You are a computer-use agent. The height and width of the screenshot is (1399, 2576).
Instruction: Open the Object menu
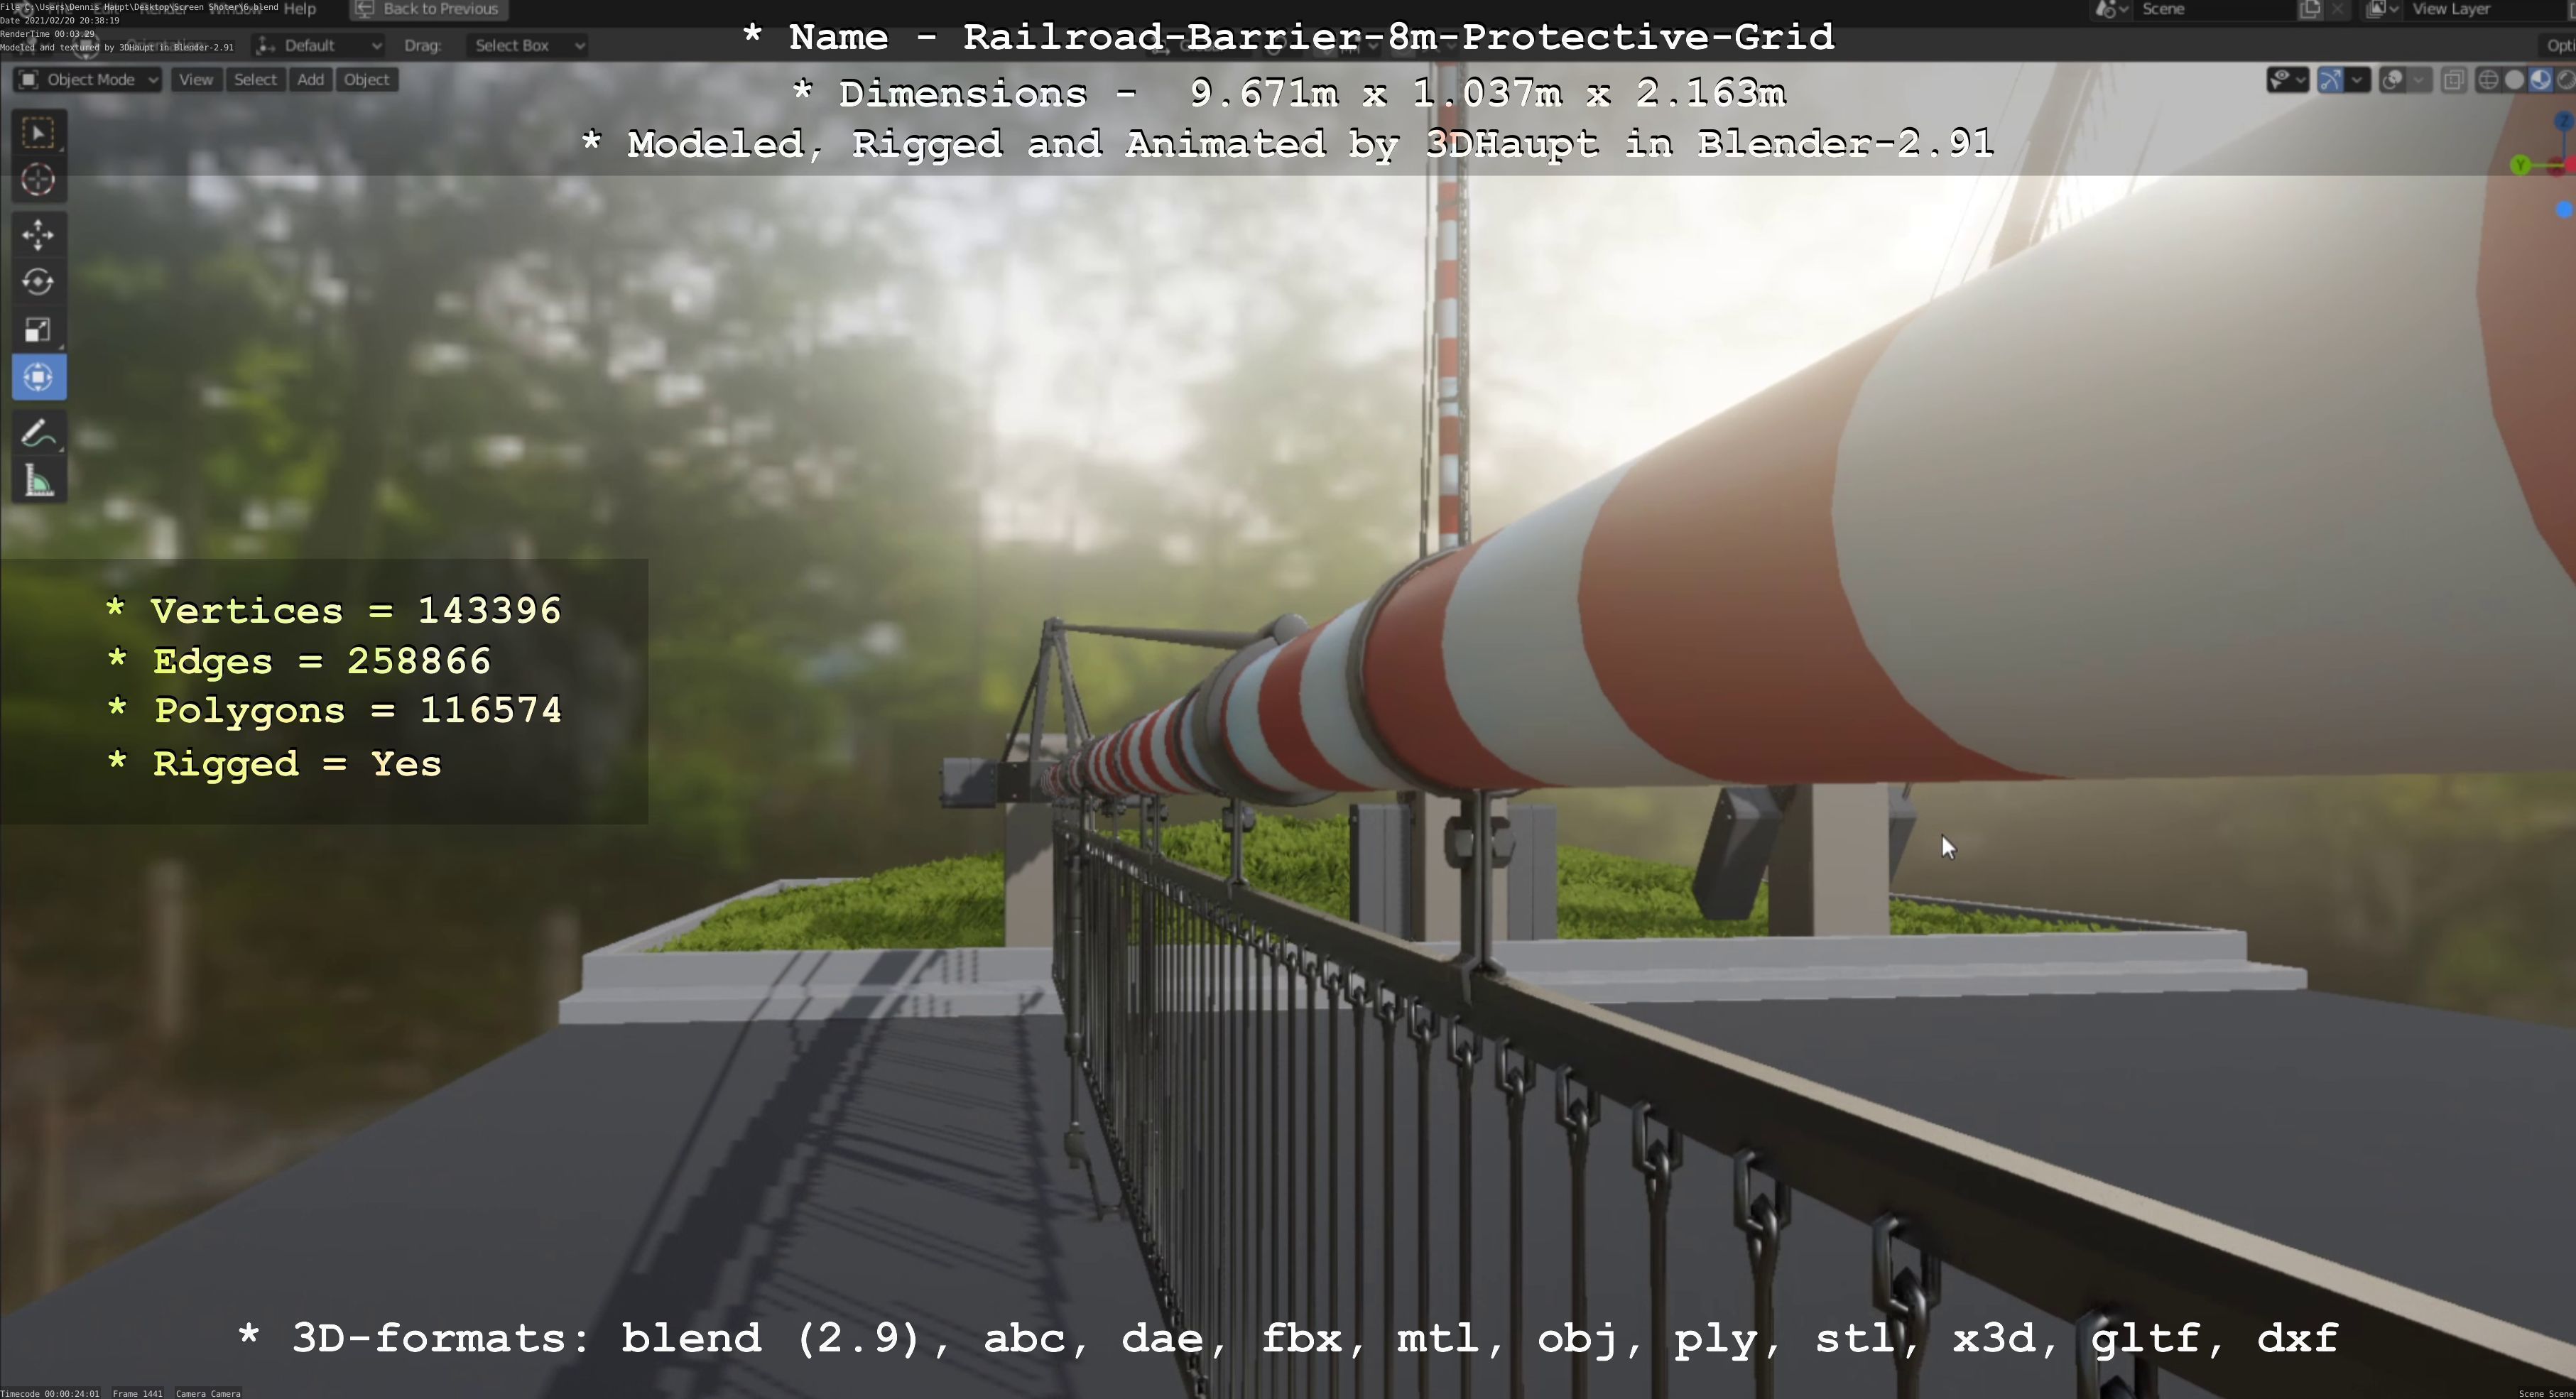click(x=366, y=80)
